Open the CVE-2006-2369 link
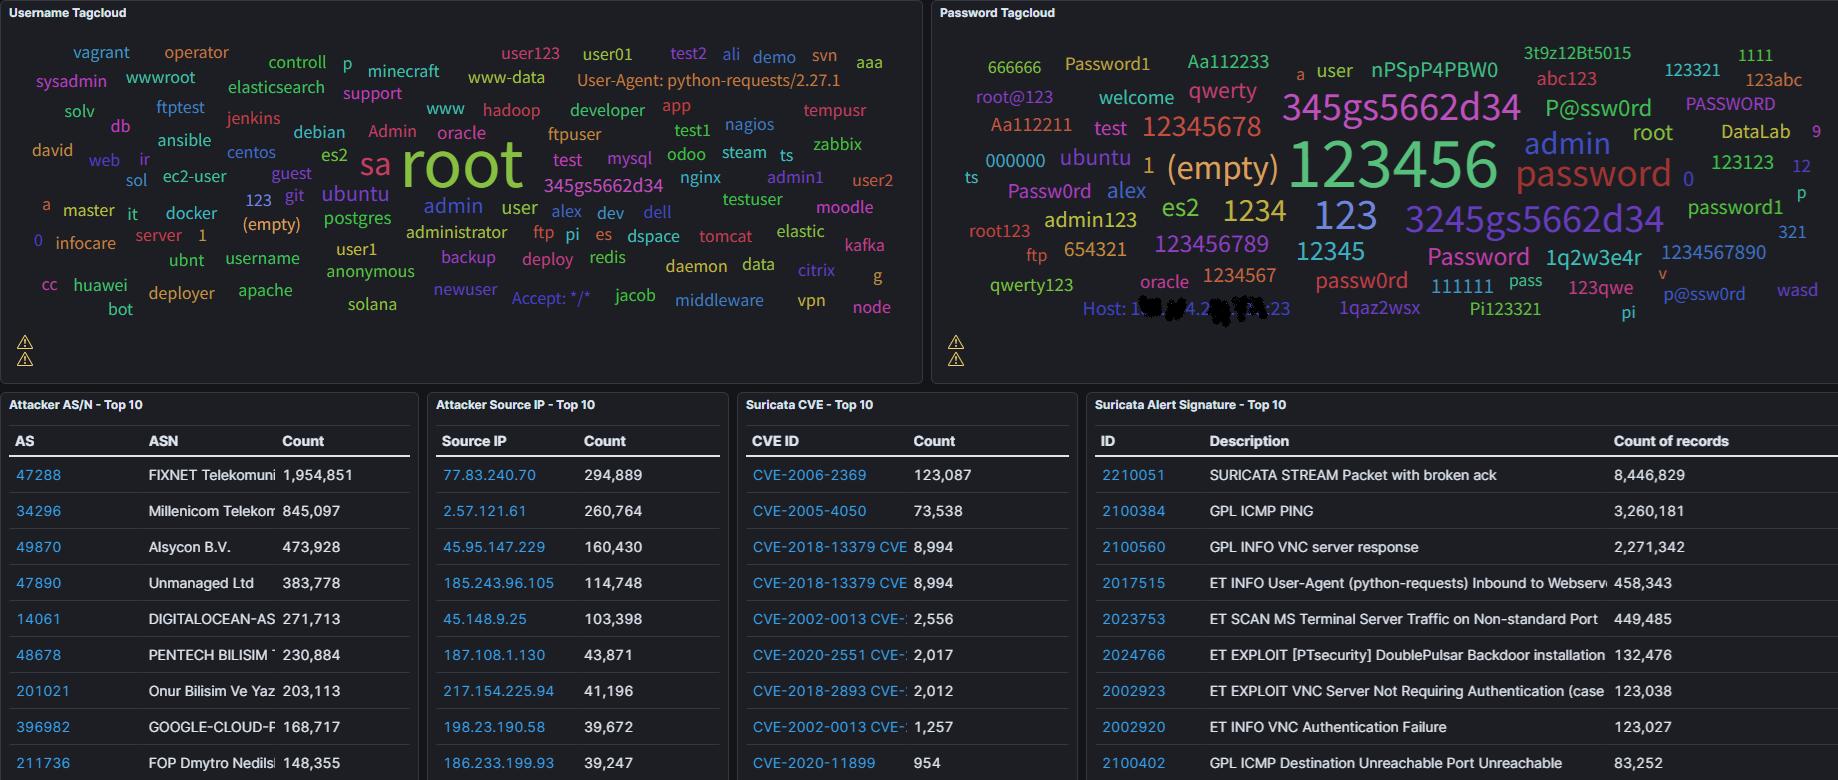The width and height of the screenshot is (1838, 780). (809, 475)
